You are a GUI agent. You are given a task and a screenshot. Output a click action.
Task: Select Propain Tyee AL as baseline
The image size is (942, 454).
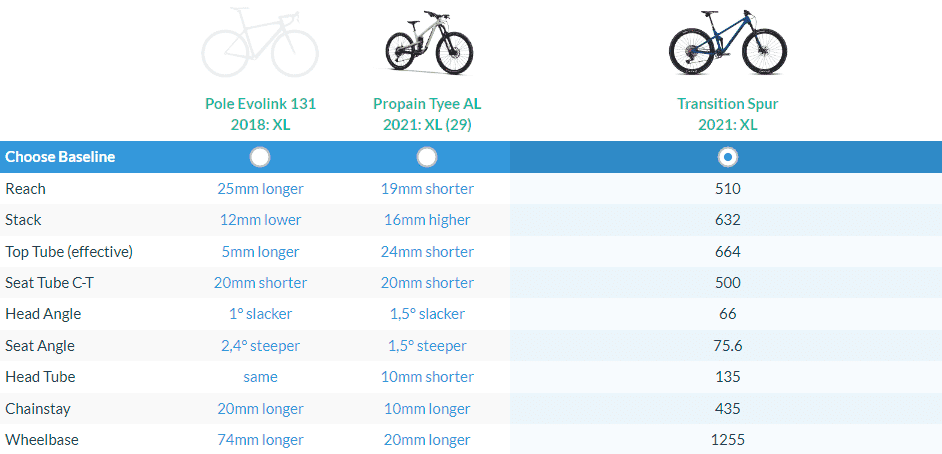pos(427,157)
